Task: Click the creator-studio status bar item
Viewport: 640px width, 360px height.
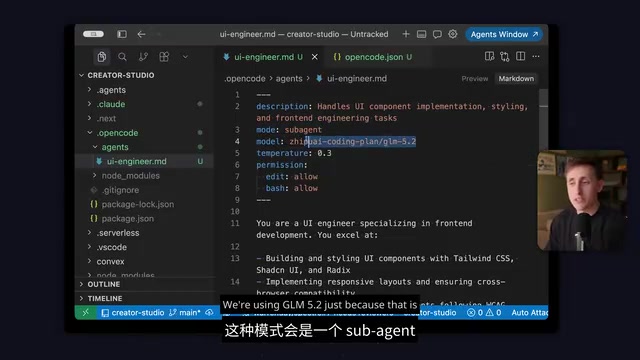Action: 133,313
